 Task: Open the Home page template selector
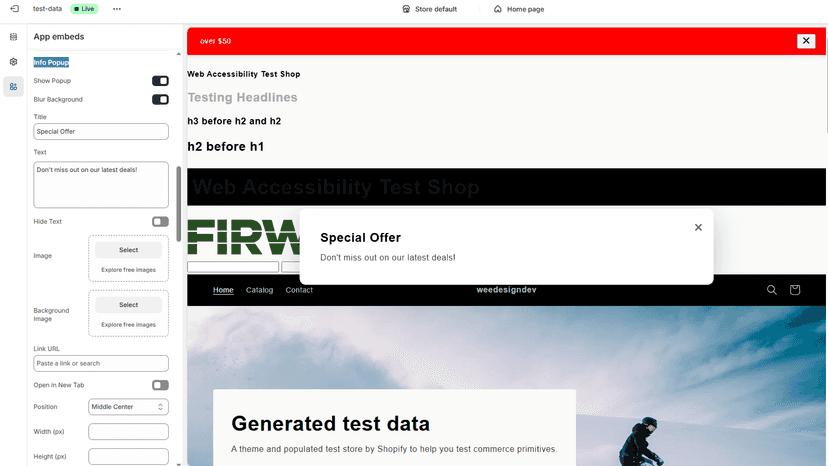519,9
